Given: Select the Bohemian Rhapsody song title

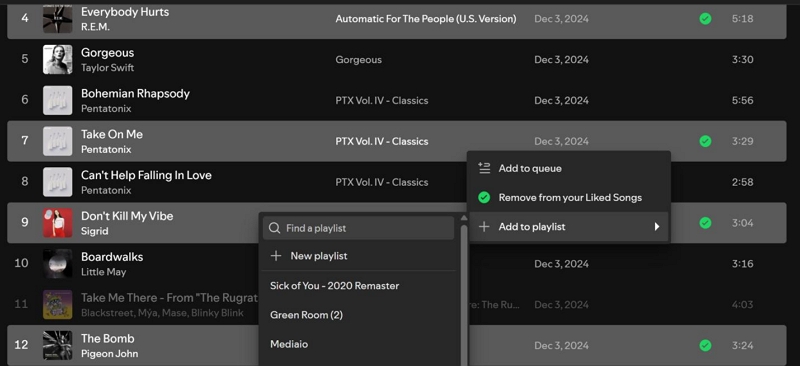Looking at the screenshot, I should pyautogui.click(x=135, y=93).
